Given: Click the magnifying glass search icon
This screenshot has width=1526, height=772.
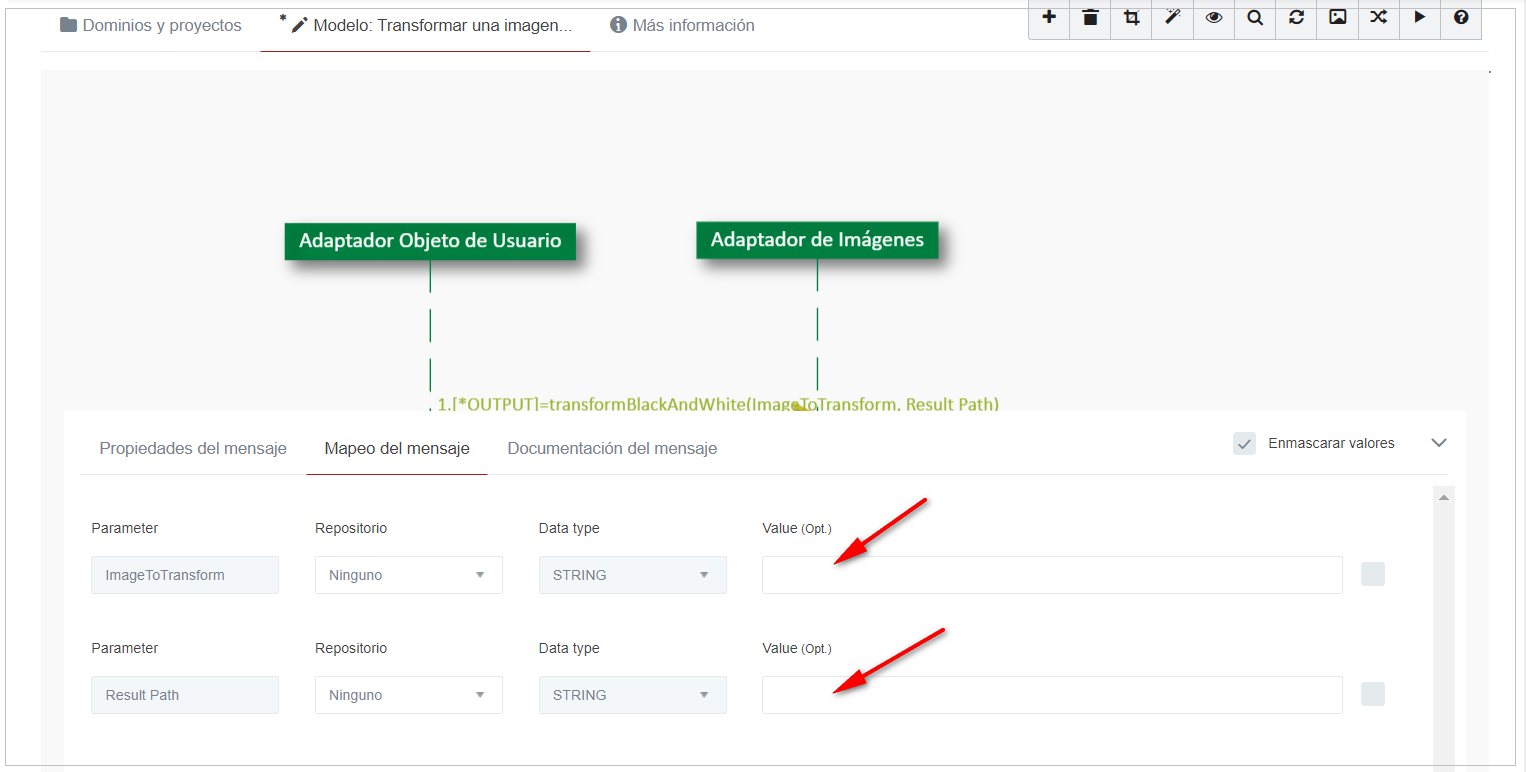Looking at the screenshot, I should click(x=1255, y=18).
